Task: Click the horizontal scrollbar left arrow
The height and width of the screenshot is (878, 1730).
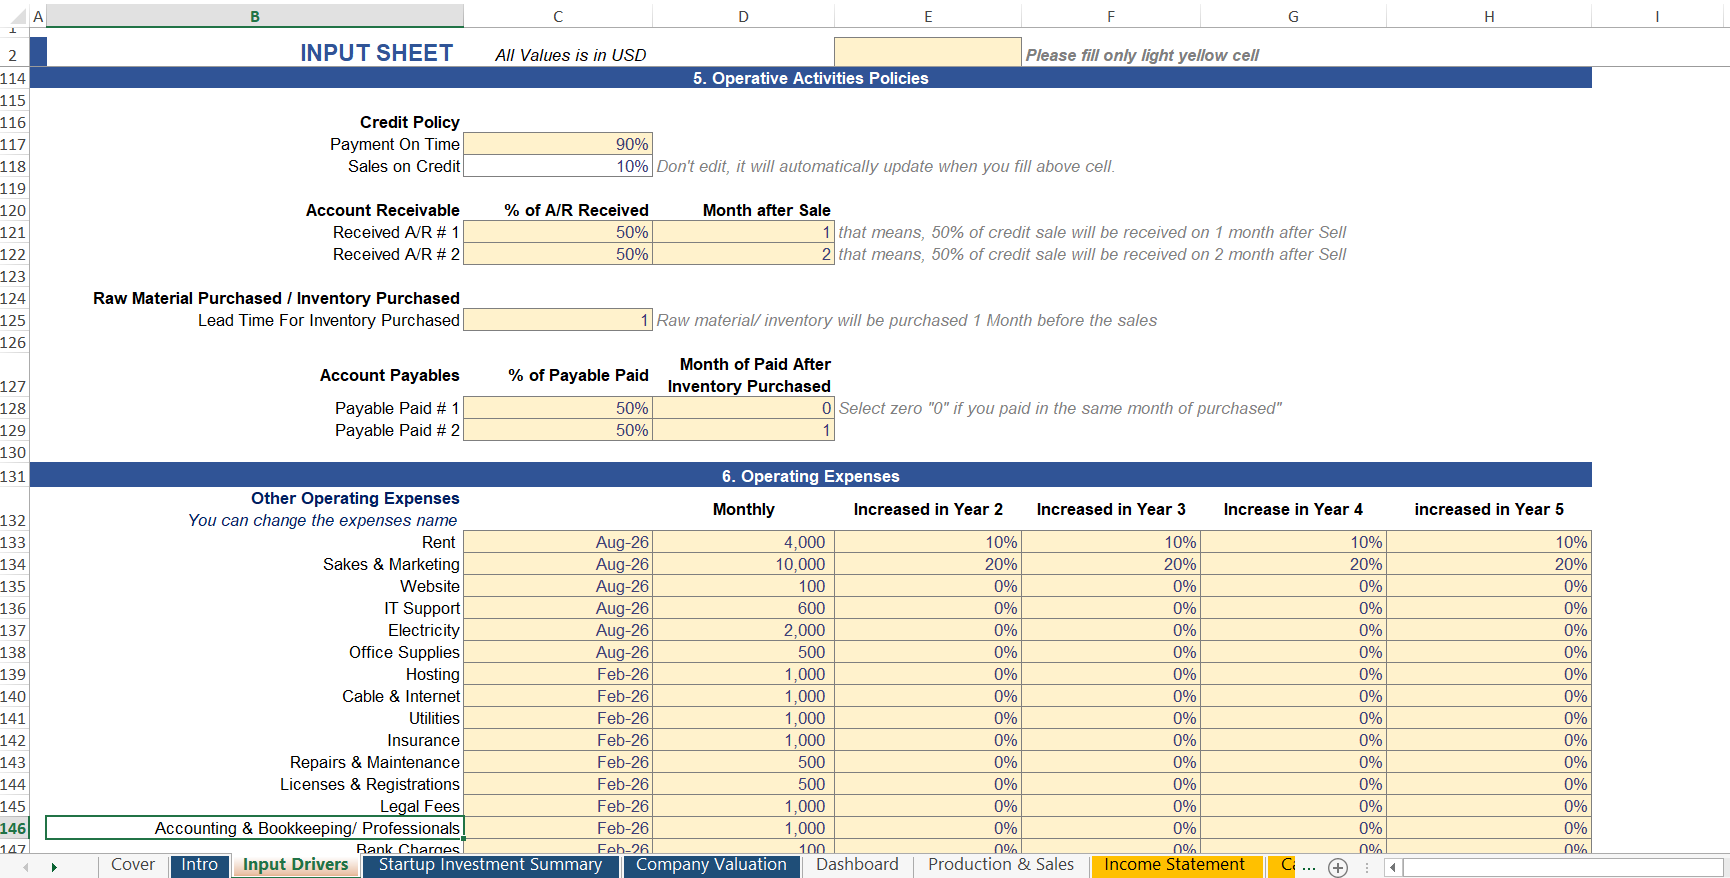Action: click(1392, 867)
